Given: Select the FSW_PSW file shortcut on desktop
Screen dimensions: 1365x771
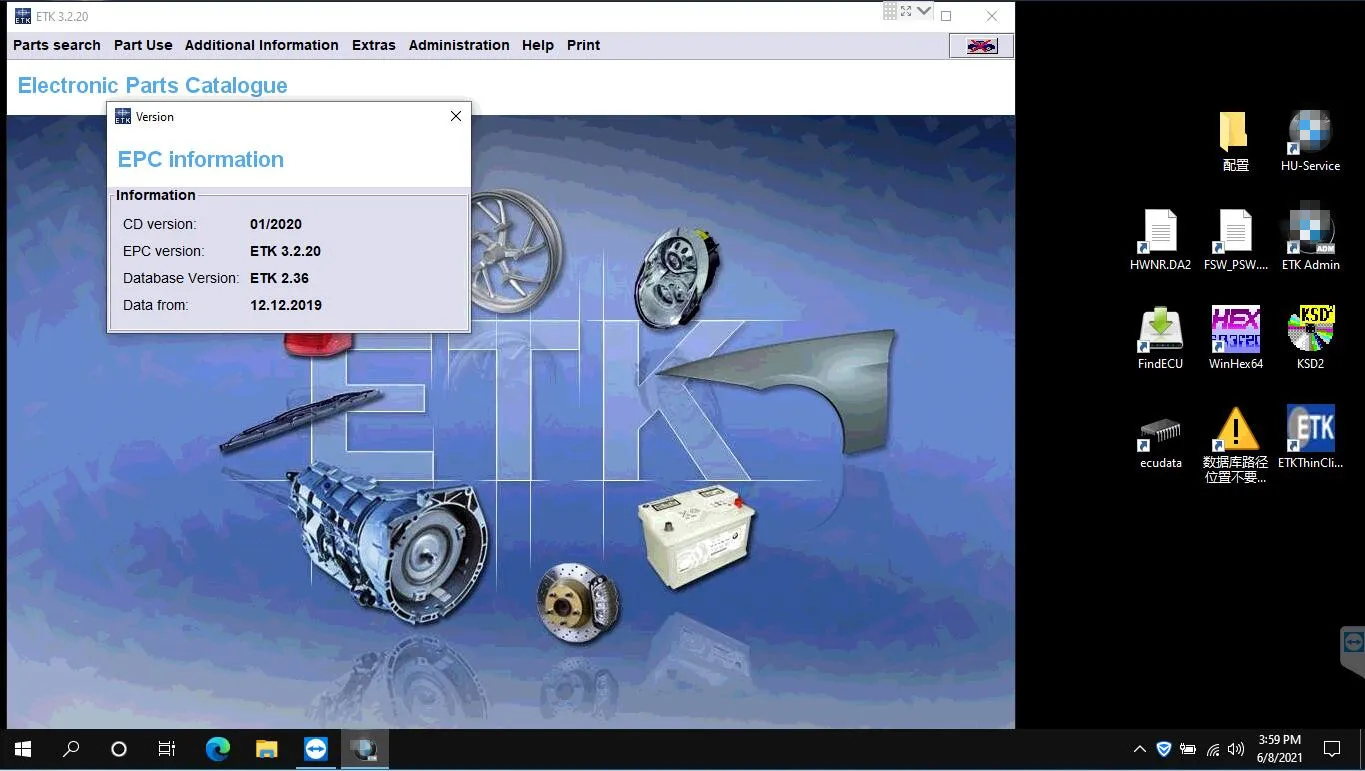Looking at the screenshot, I should click(x=1235, y=240).
